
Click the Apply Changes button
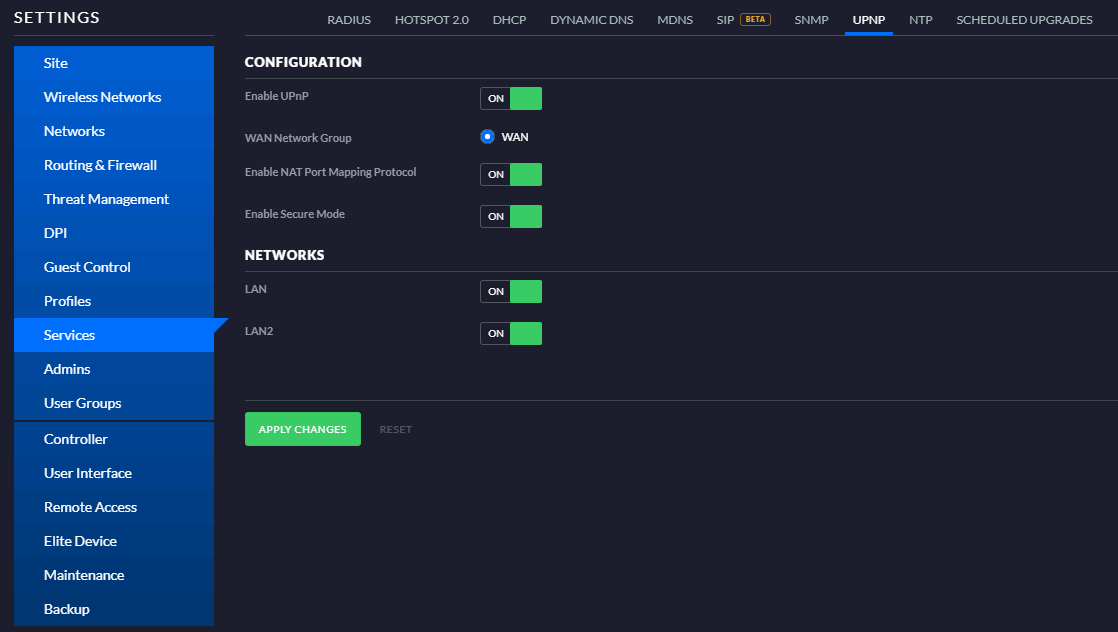tap(302, 429)
